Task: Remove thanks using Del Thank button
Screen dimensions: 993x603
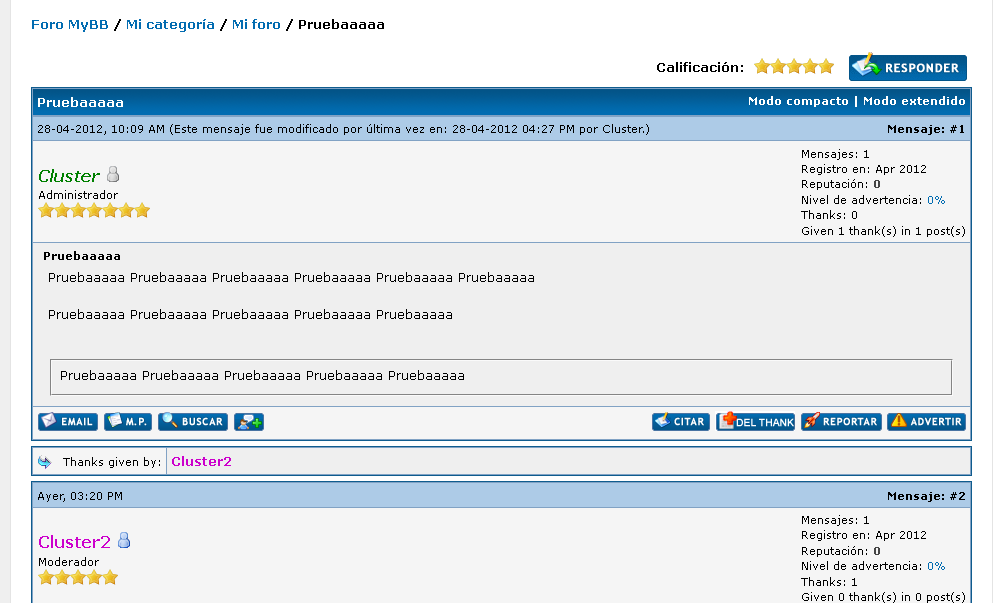Action: (755, 422)
